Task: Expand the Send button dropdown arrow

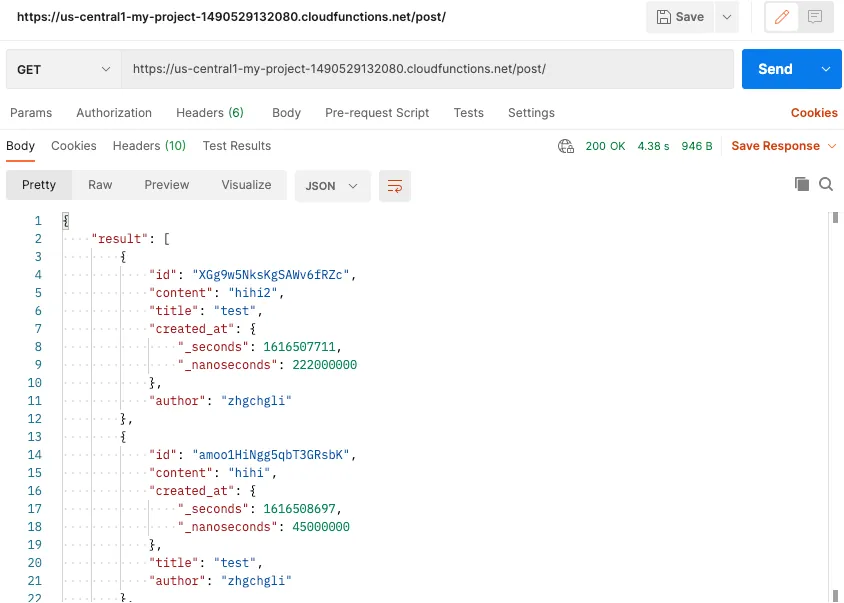Action: pos(825,69)
